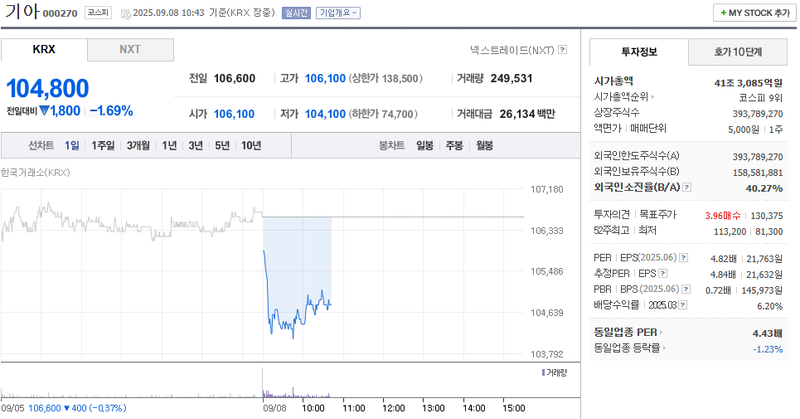This screenshot has height=419, width=800.
Task: Click the 코스피 9위 ranking value
Action: click(760, 97)
